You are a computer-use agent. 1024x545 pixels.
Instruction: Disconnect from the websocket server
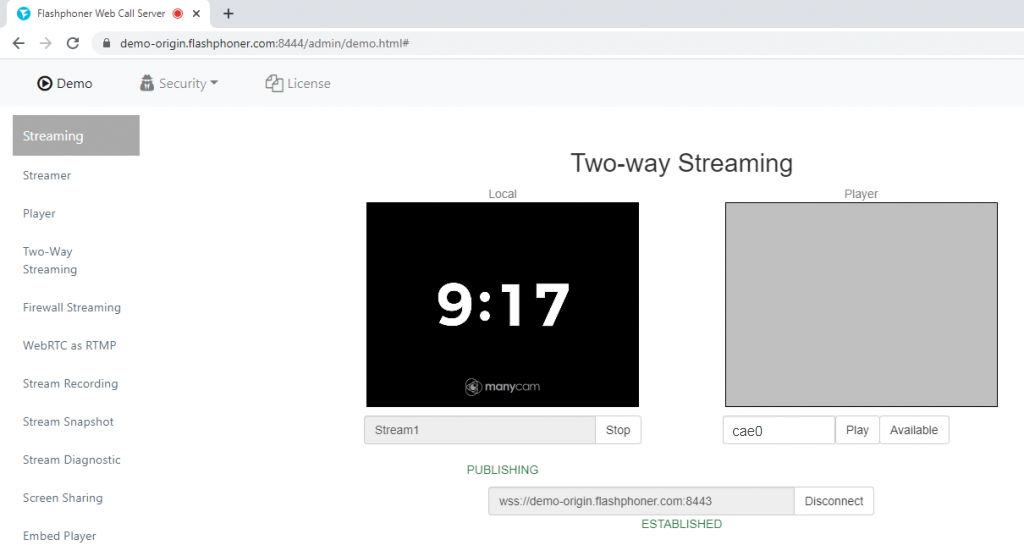(833, 501)
